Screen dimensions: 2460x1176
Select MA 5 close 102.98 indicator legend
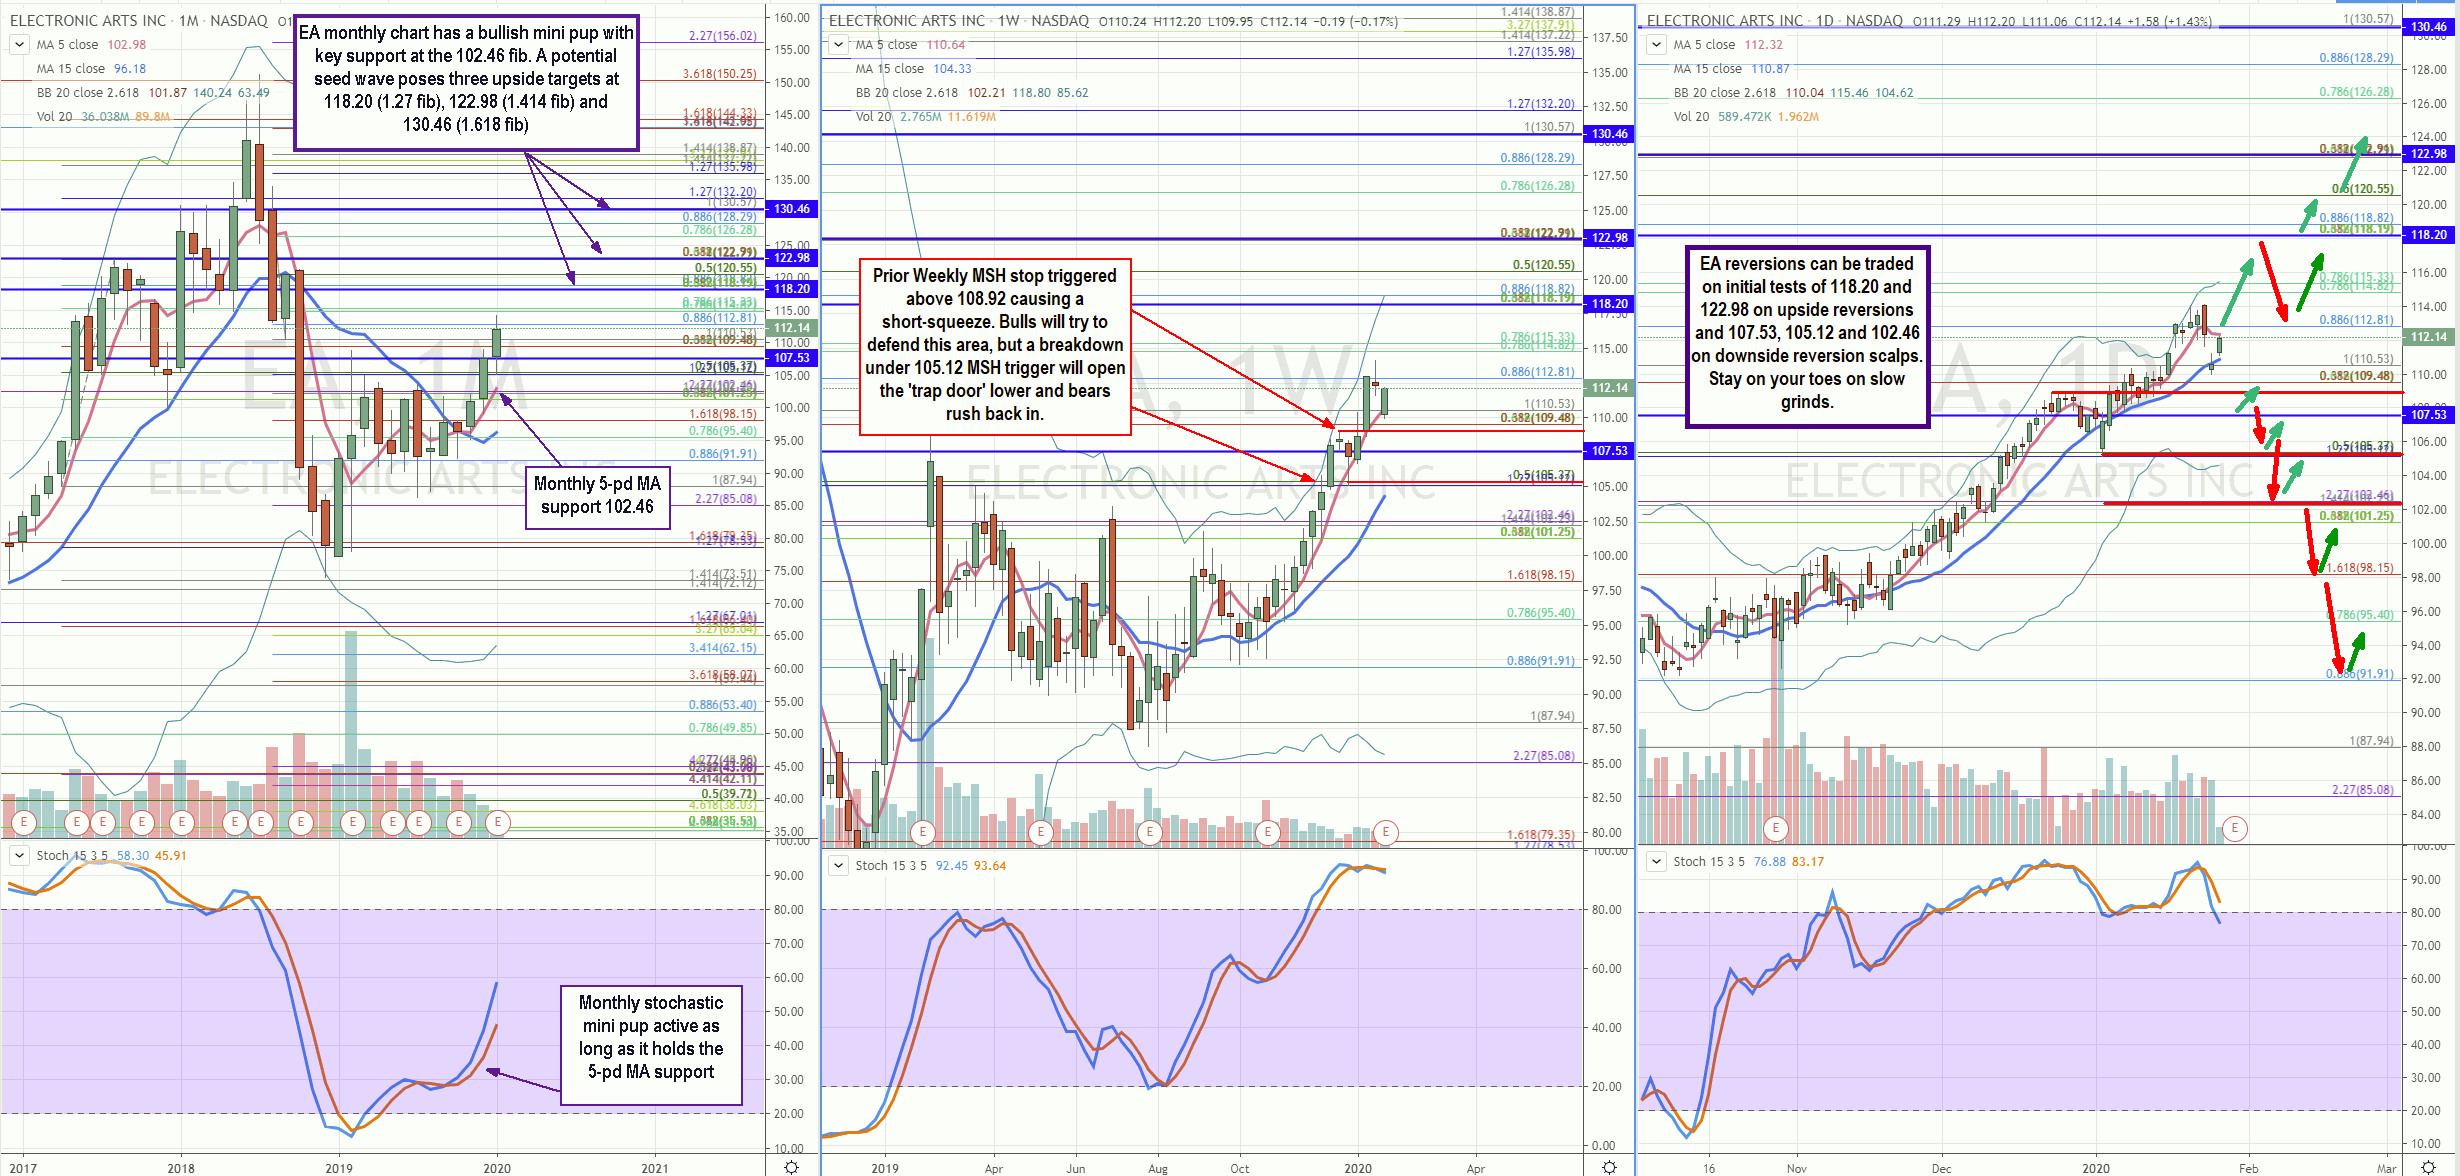91,45
